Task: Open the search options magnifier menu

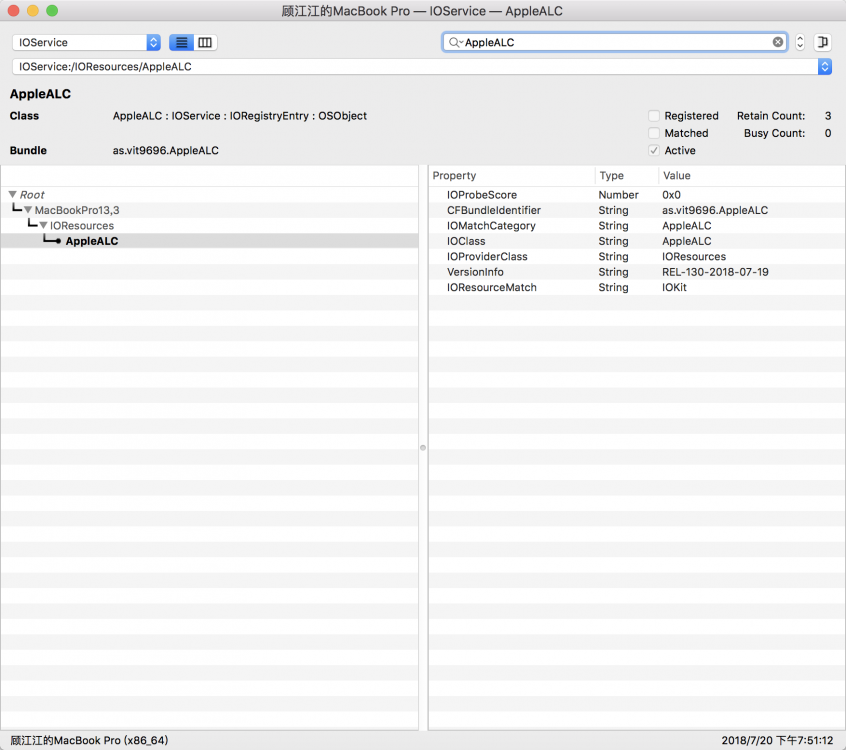Action: [455, 42]
